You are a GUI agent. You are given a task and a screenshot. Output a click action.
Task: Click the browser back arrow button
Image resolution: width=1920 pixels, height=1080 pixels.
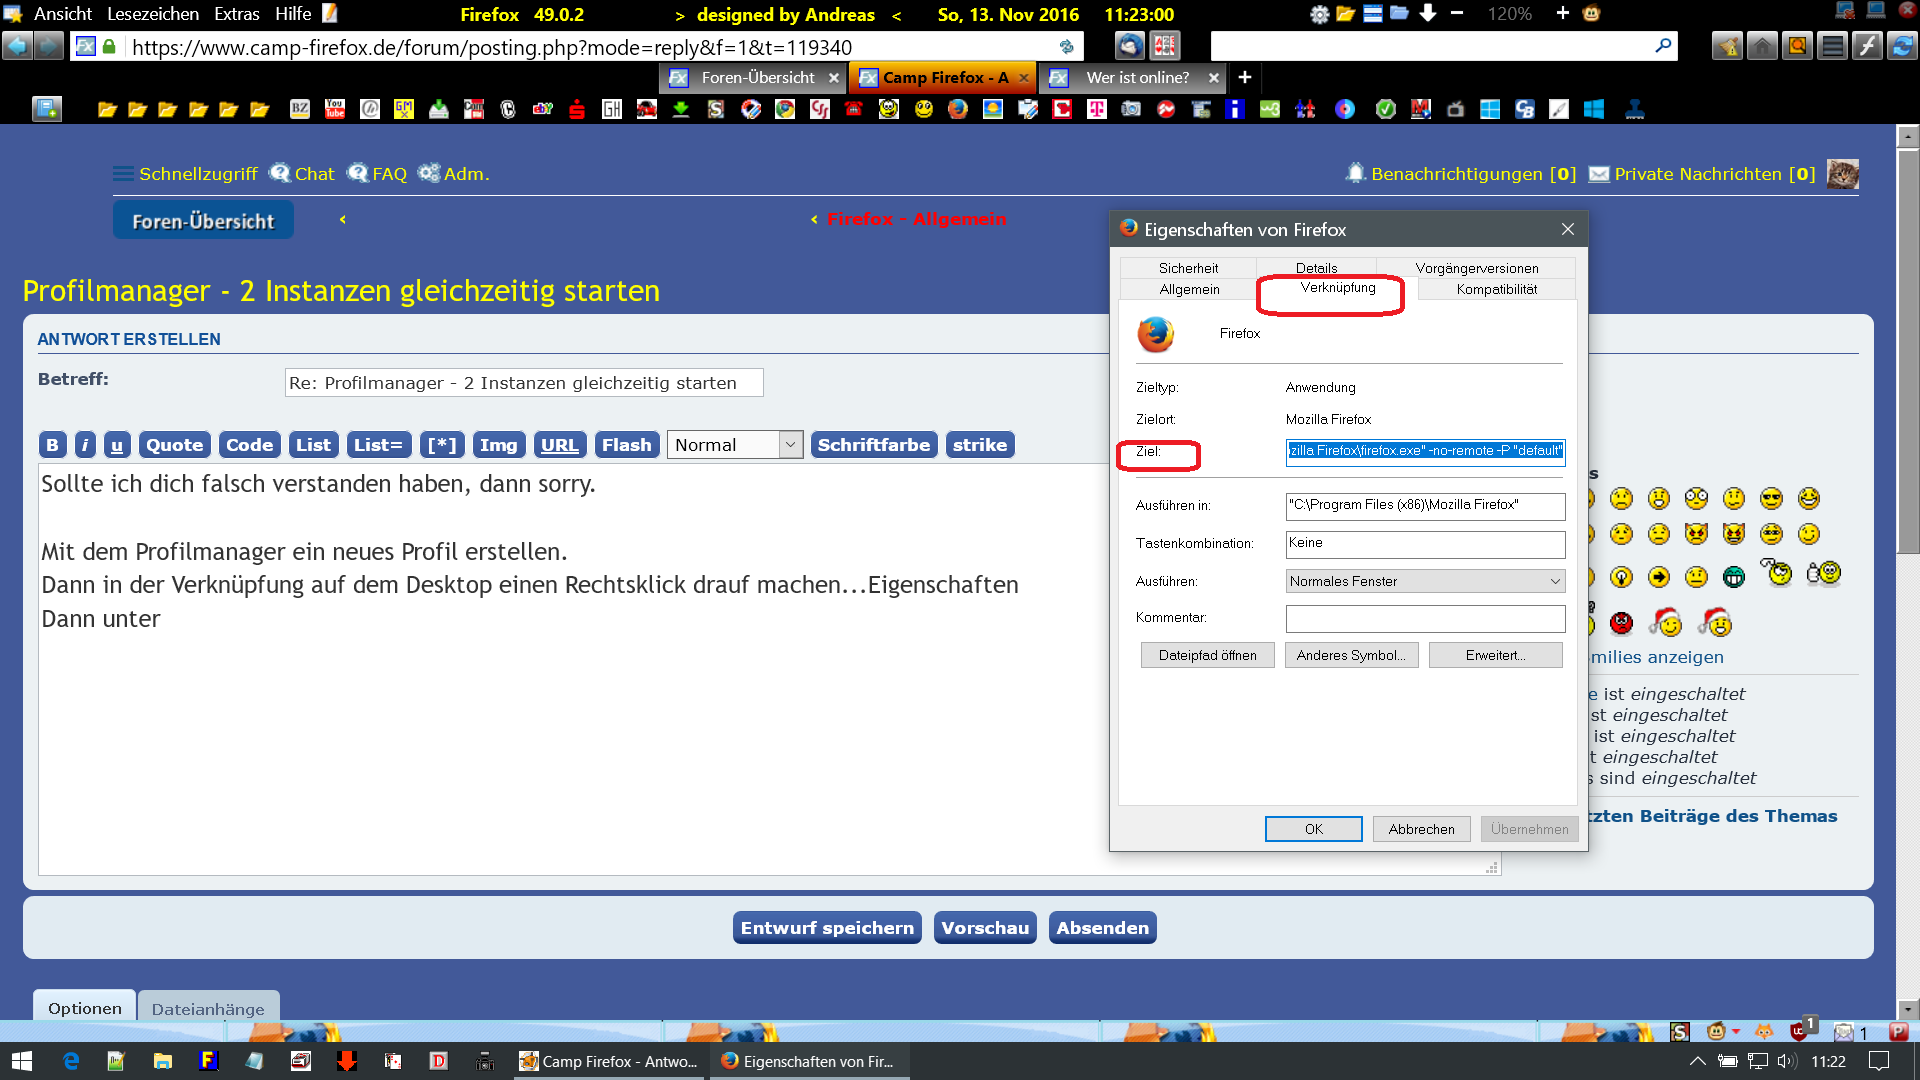pos(17,46)
